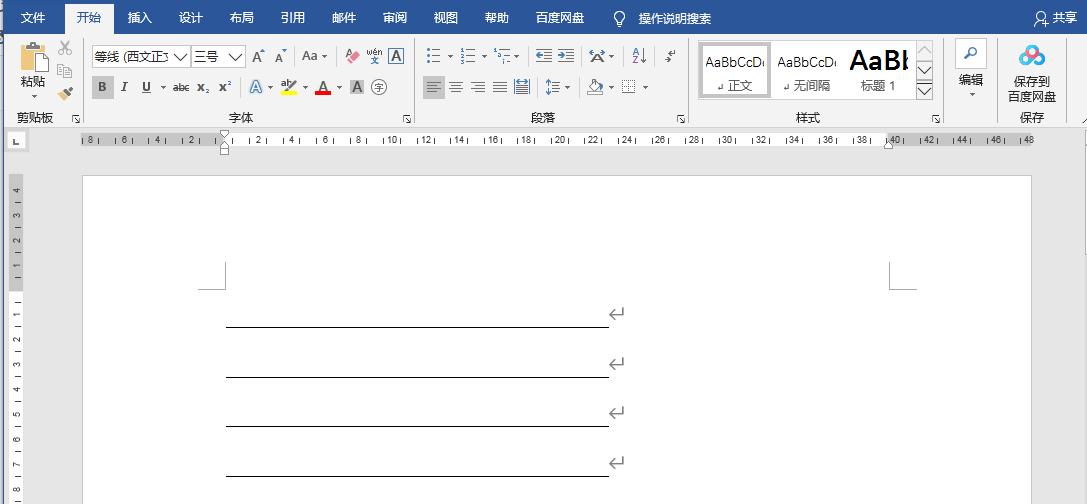Select the 正文 style
Image resolution: width=1087 pixels, height=504 pixels.
734,69
